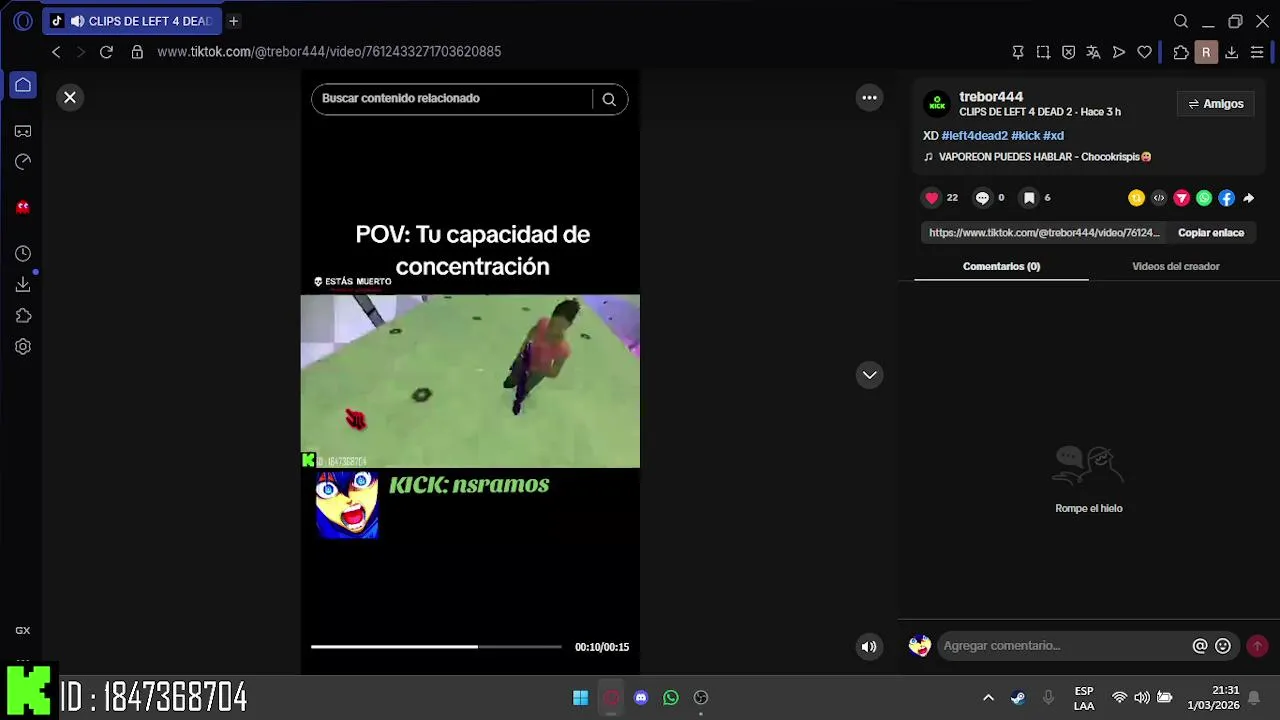
Task: Open a new browser tab
Action: point(233,21)
